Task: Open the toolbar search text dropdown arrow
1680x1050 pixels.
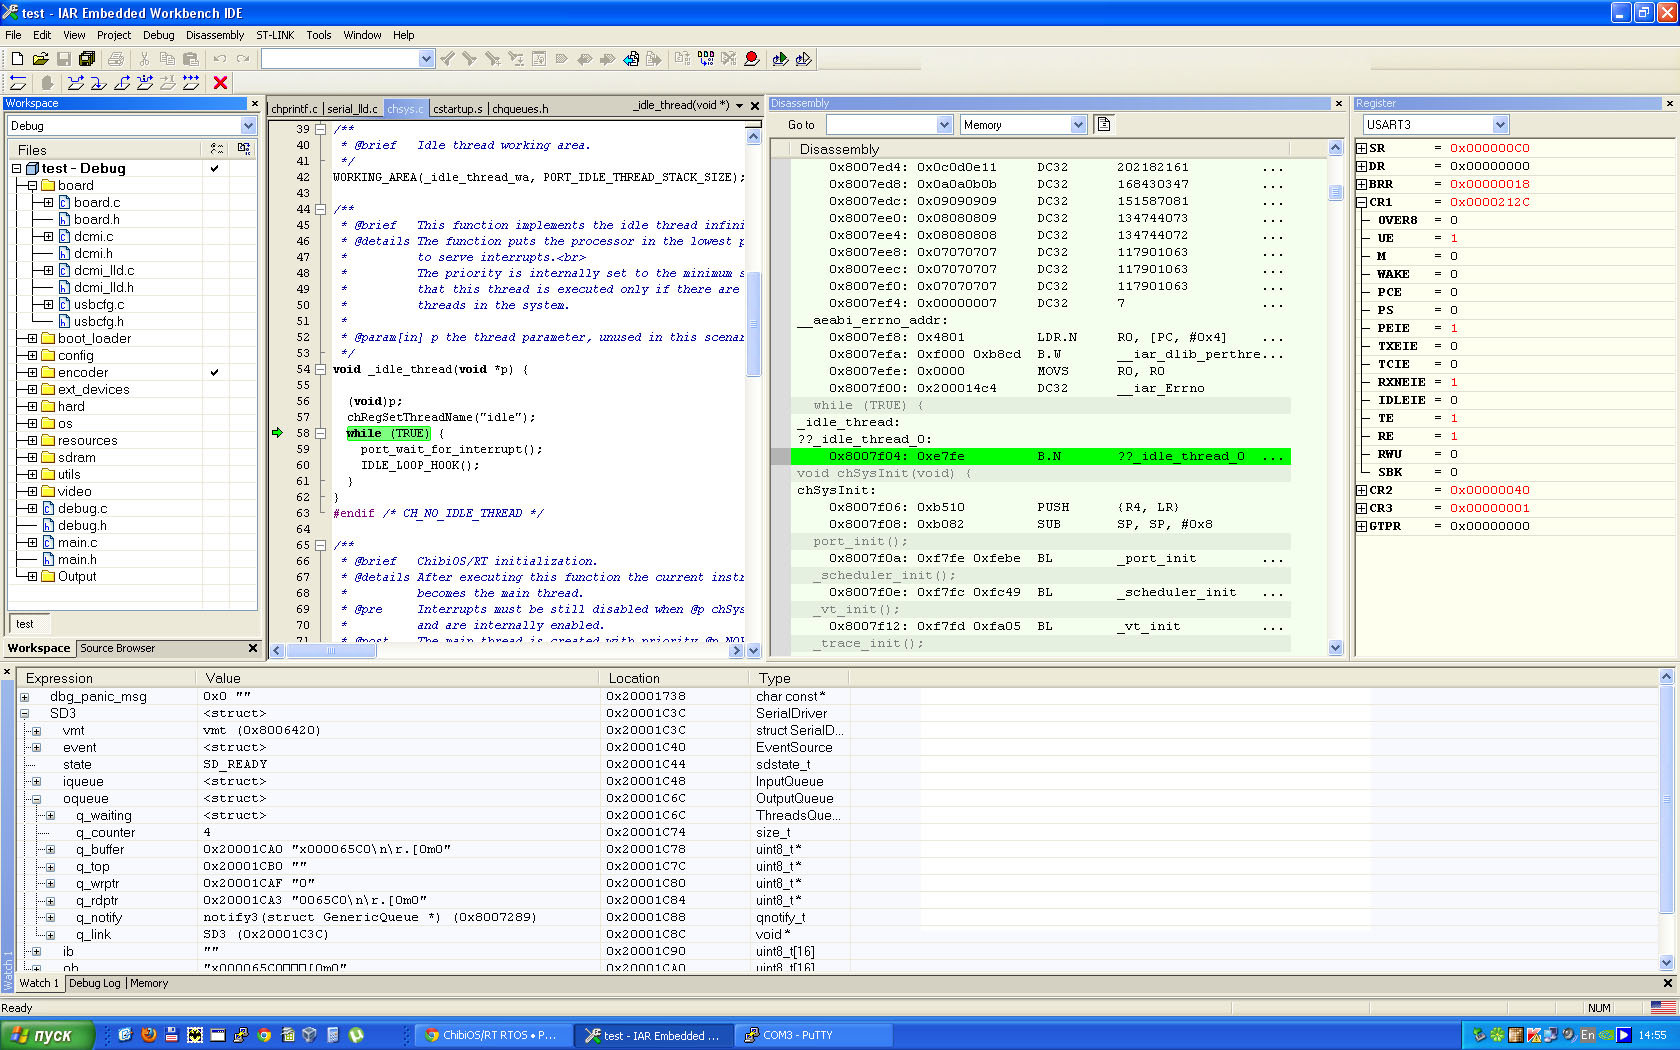Action: coord(426,59)
